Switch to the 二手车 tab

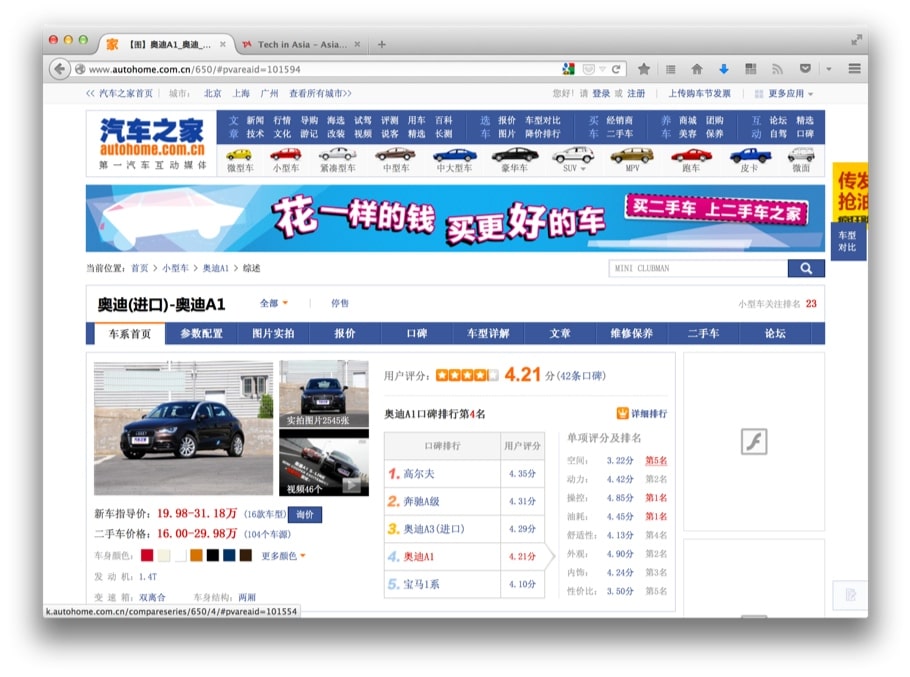703,334
